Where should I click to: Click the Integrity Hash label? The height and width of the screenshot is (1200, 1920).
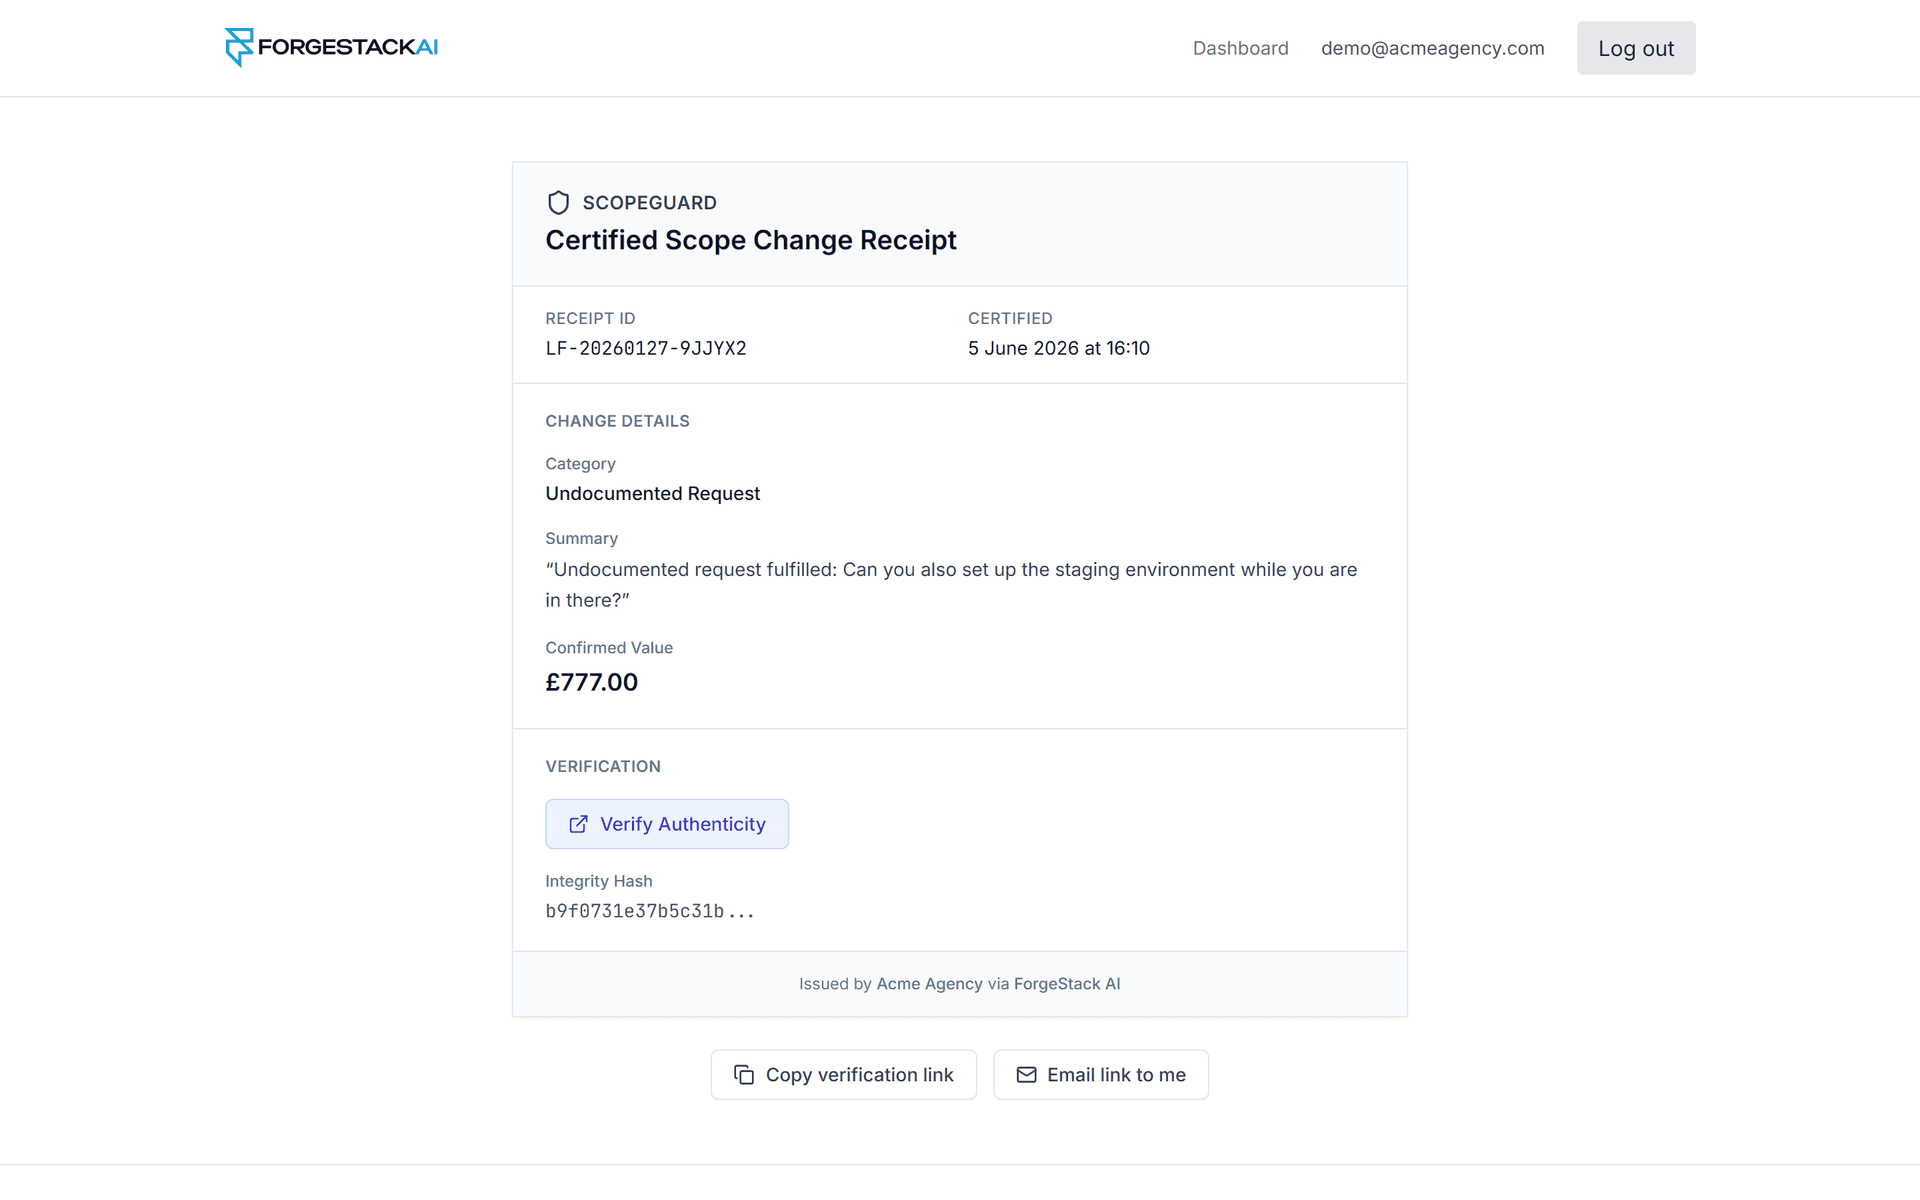(x=599, y=881)
